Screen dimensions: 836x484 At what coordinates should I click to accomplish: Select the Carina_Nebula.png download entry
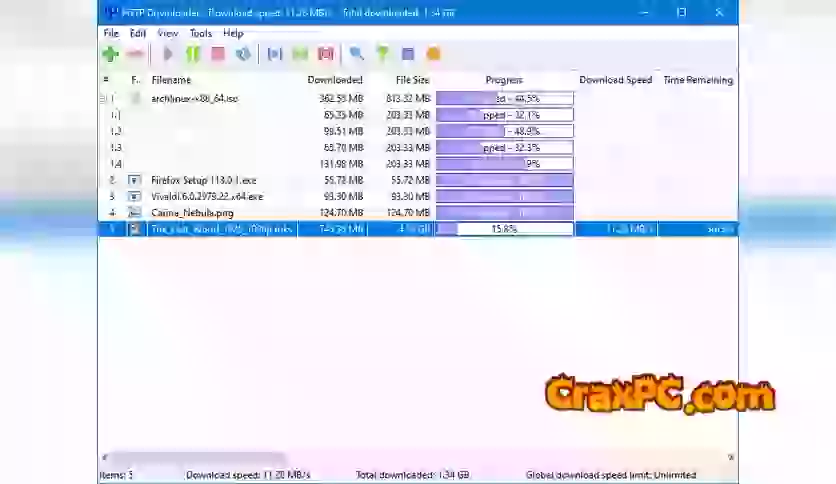pos(191,213)
